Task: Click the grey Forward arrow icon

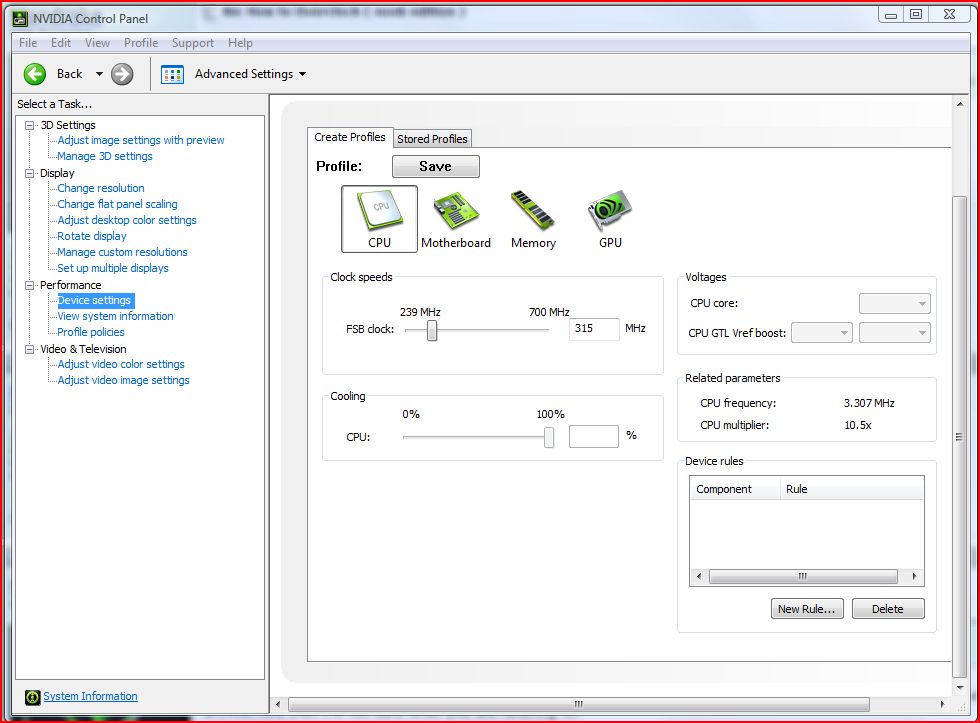Action: click(122, 74)
